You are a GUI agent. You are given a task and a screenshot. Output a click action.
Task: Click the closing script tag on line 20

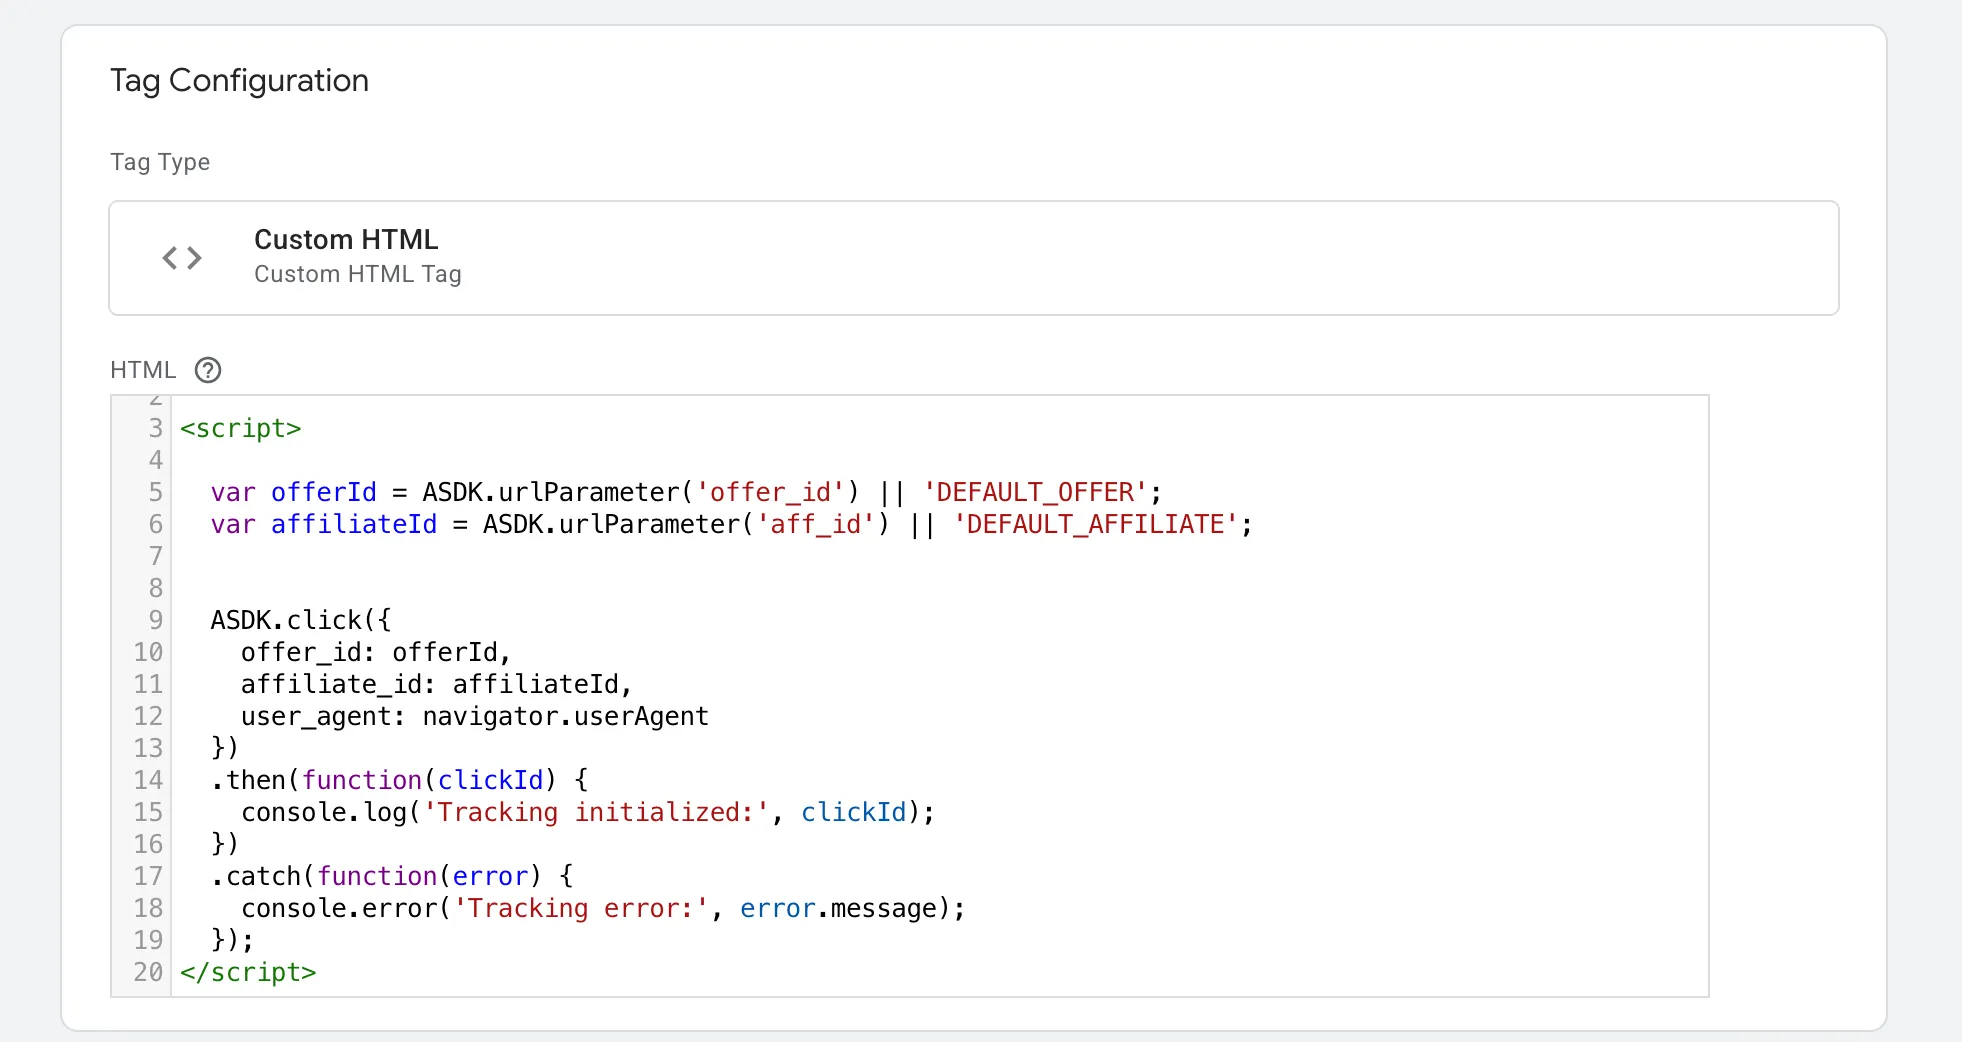pyautogui.click(x=248, y=972)
